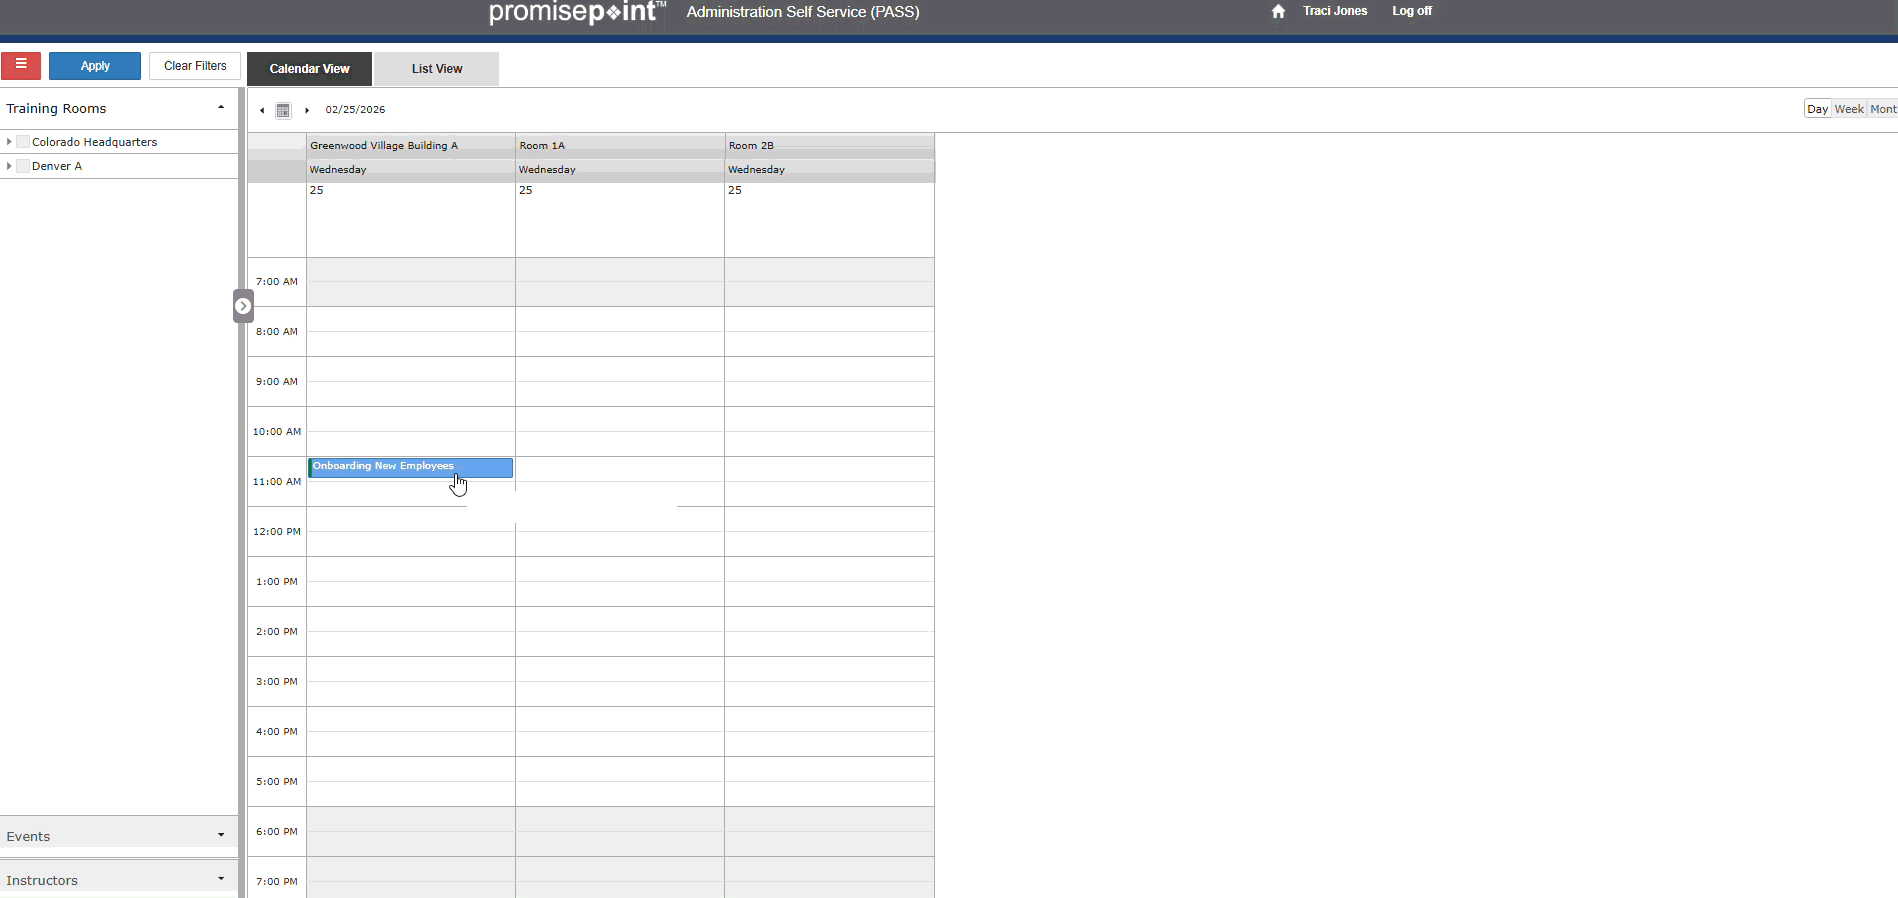This screenshot has width=1898, height=898.
Task: Click the Clear Filters button
Action: [x=195, y=66]
